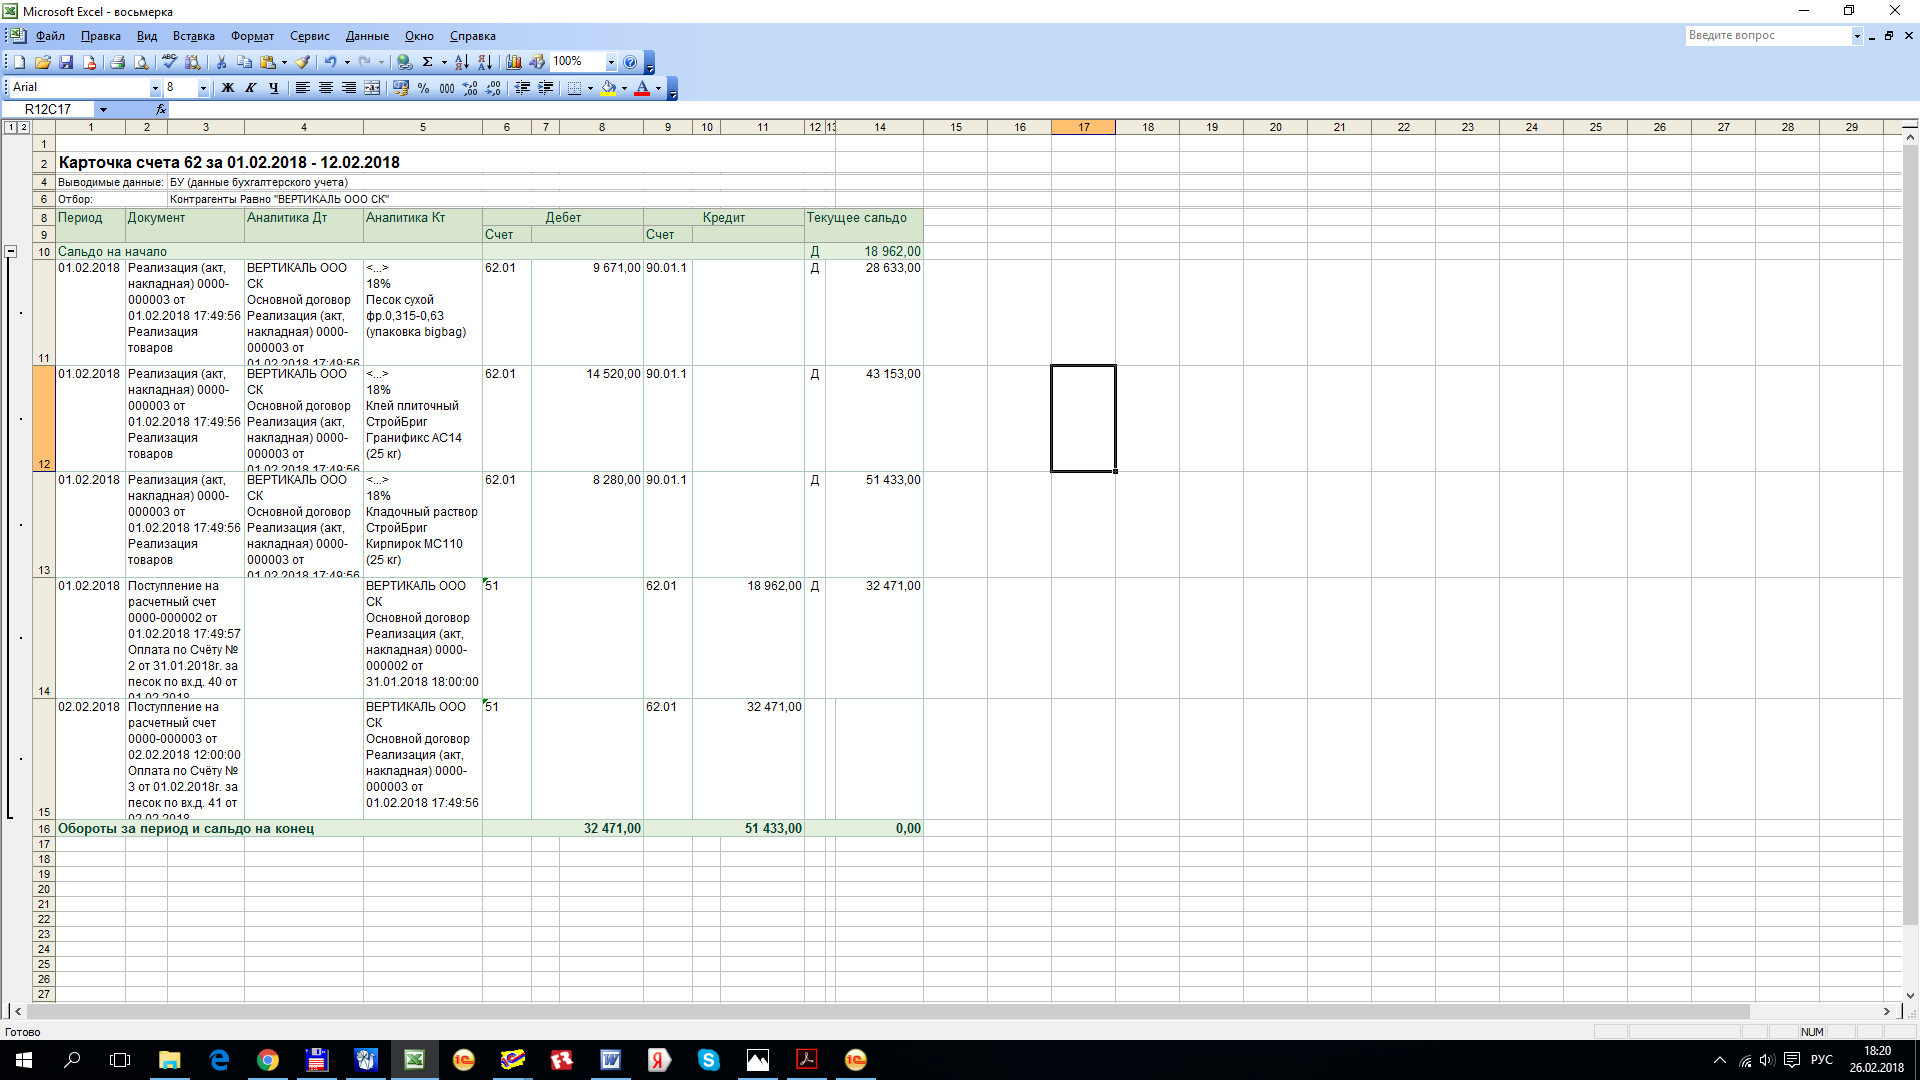Apply Percent Style format

click(x=424, y=88)
